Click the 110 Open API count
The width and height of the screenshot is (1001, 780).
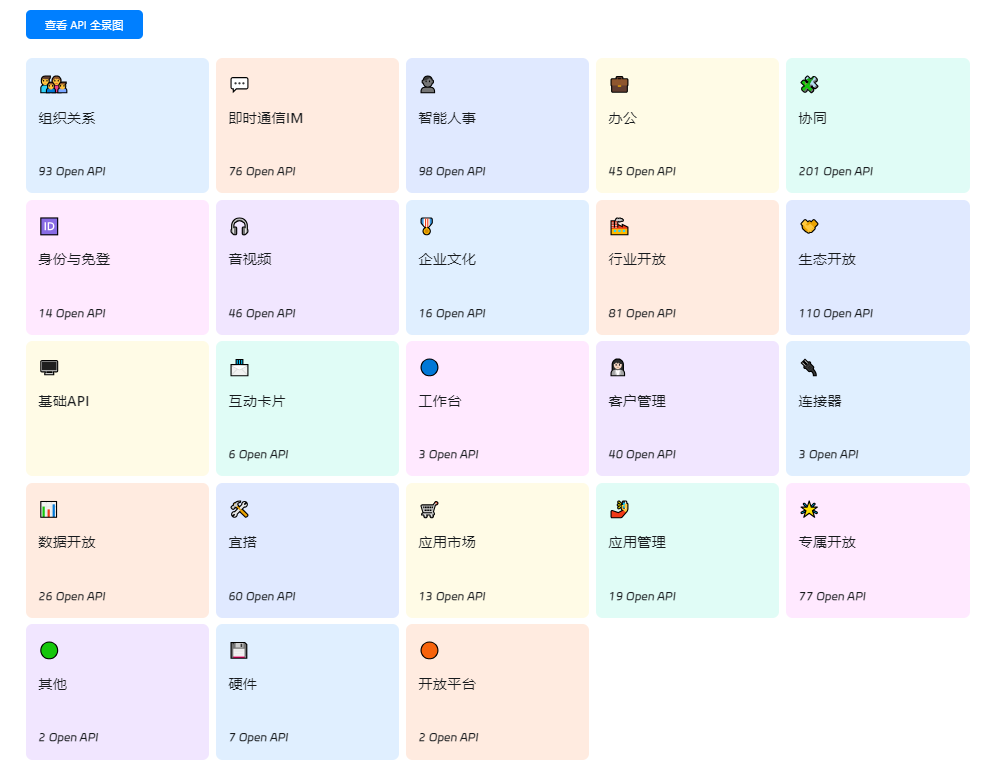(836, 313)
